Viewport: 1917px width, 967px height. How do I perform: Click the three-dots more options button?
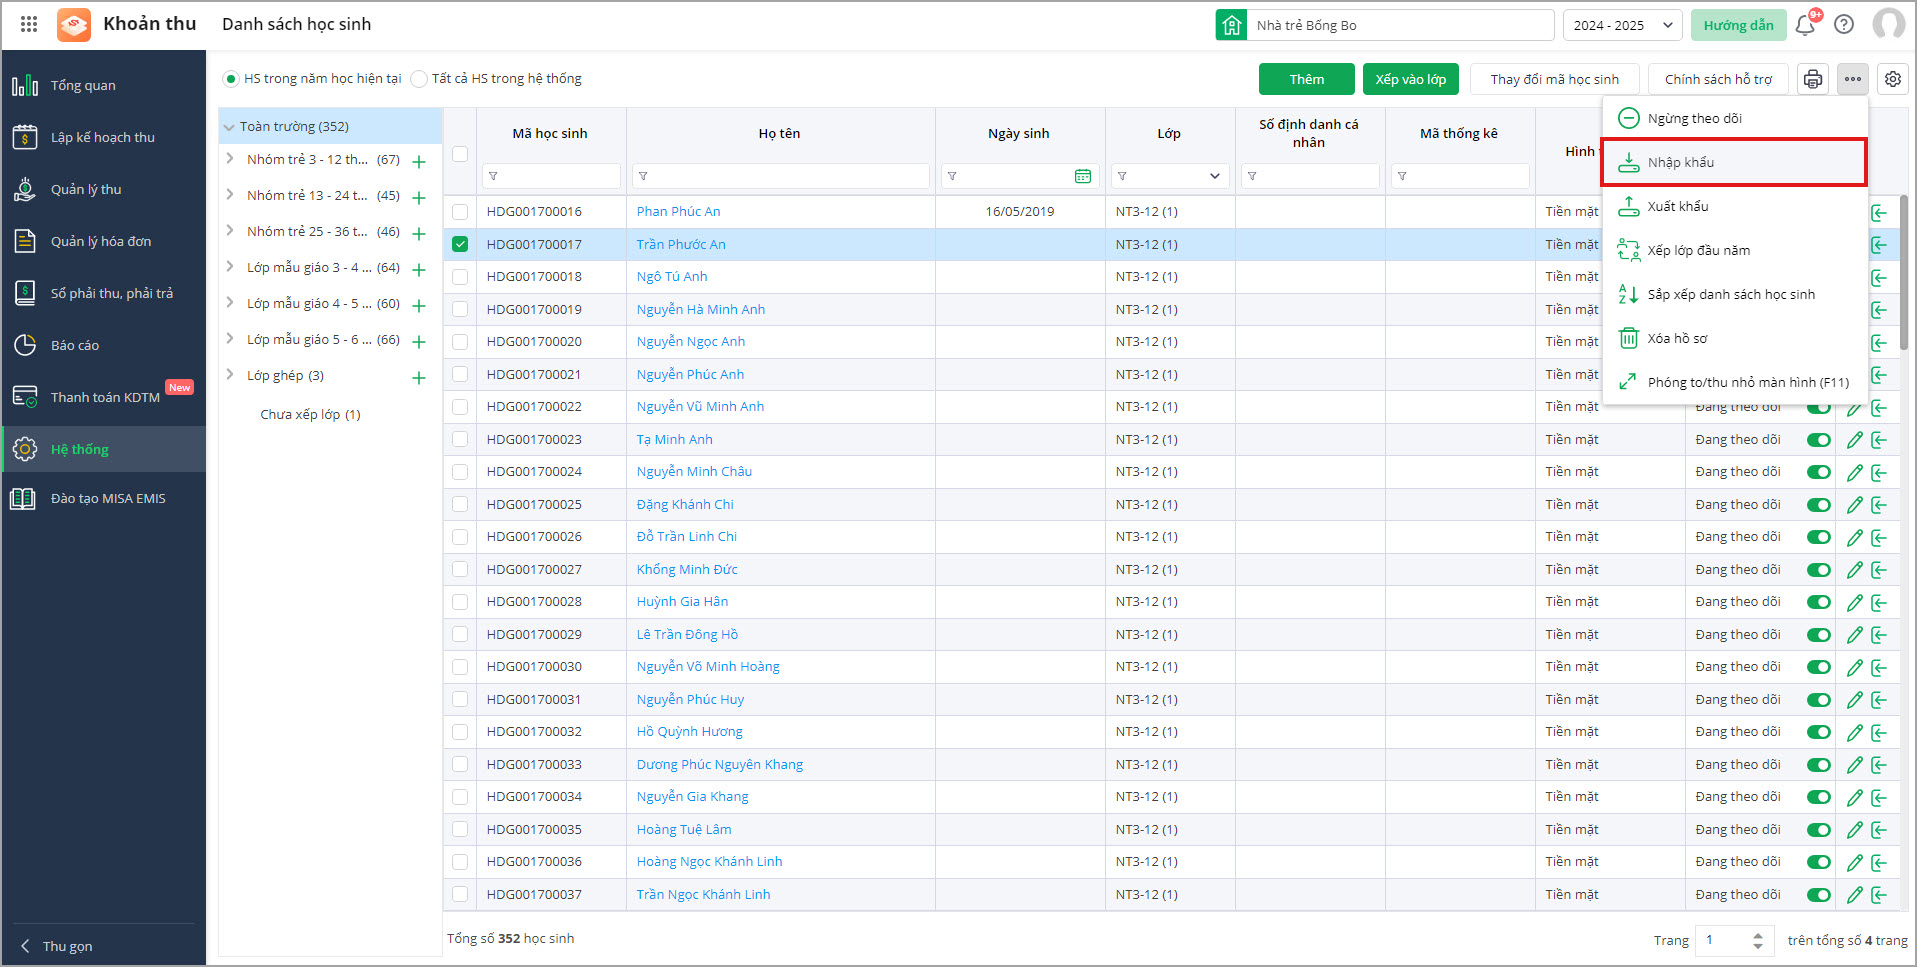[1853, 79]
